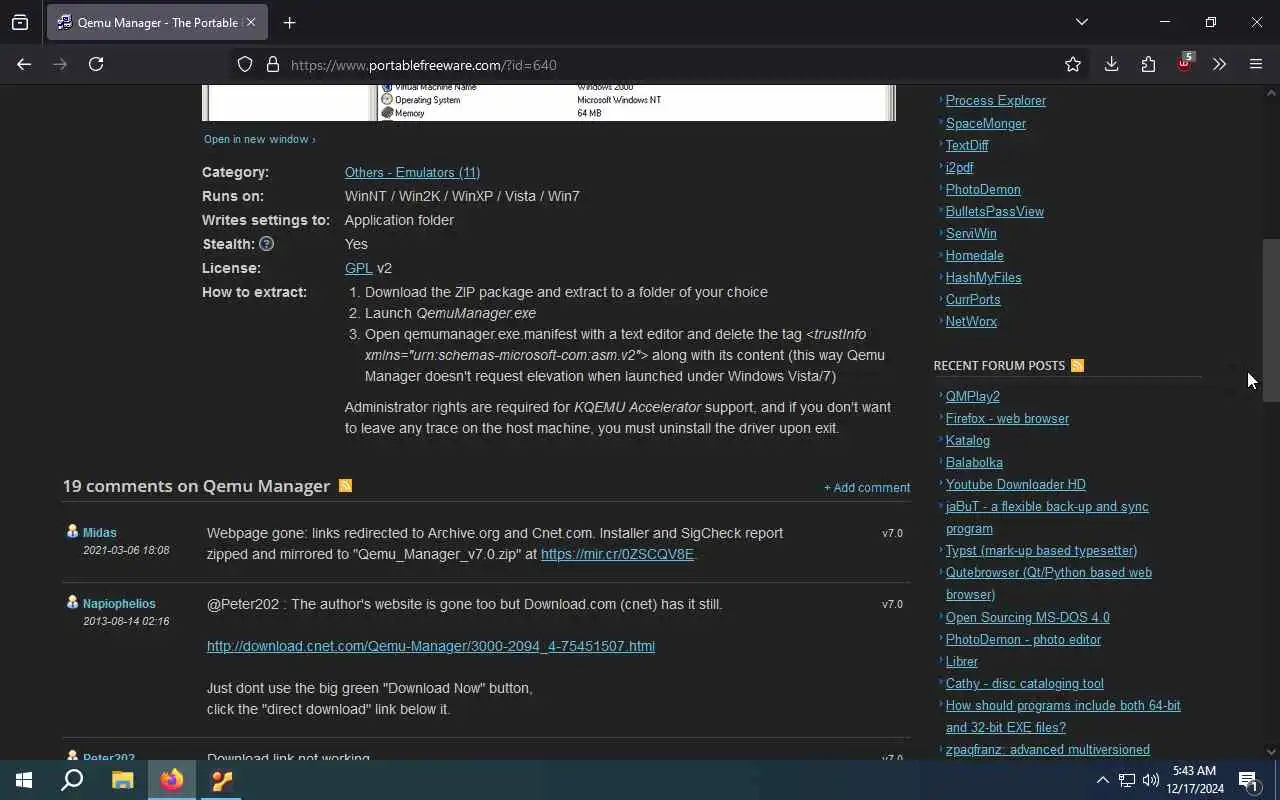Click the uBlock Origin extension icon
The width and height of the screenshot is (1280, 800).
coord(1185,63)
